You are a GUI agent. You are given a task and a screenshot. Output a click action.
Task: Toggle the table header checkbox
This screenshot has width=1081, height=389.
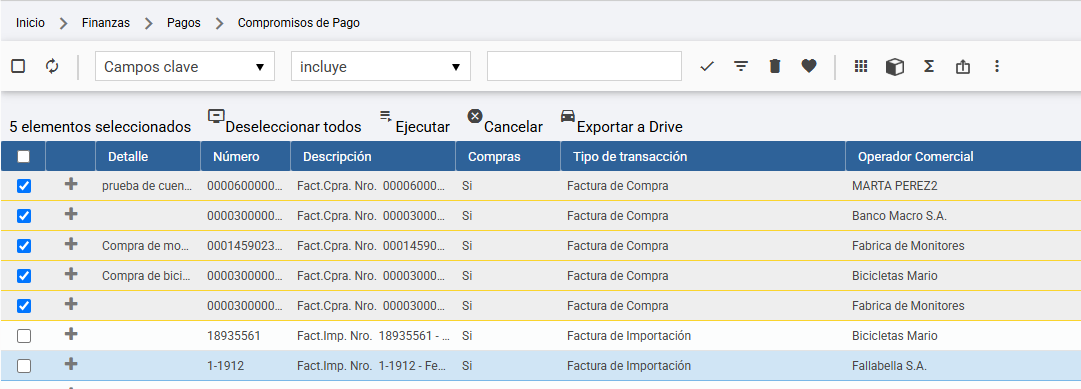tap(23, 157)
